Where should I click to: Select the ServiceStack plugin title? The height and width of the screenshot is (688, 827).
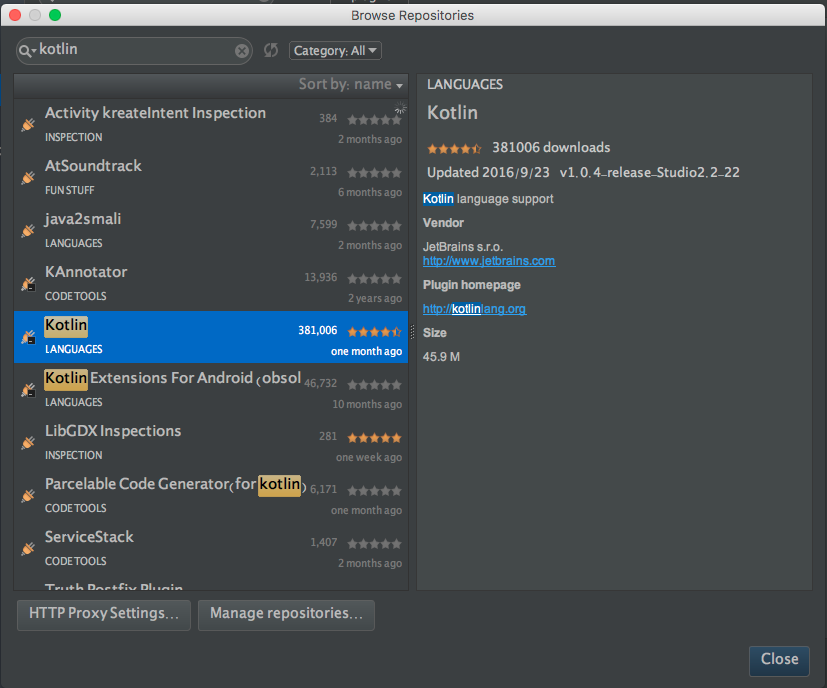point(89,537)
